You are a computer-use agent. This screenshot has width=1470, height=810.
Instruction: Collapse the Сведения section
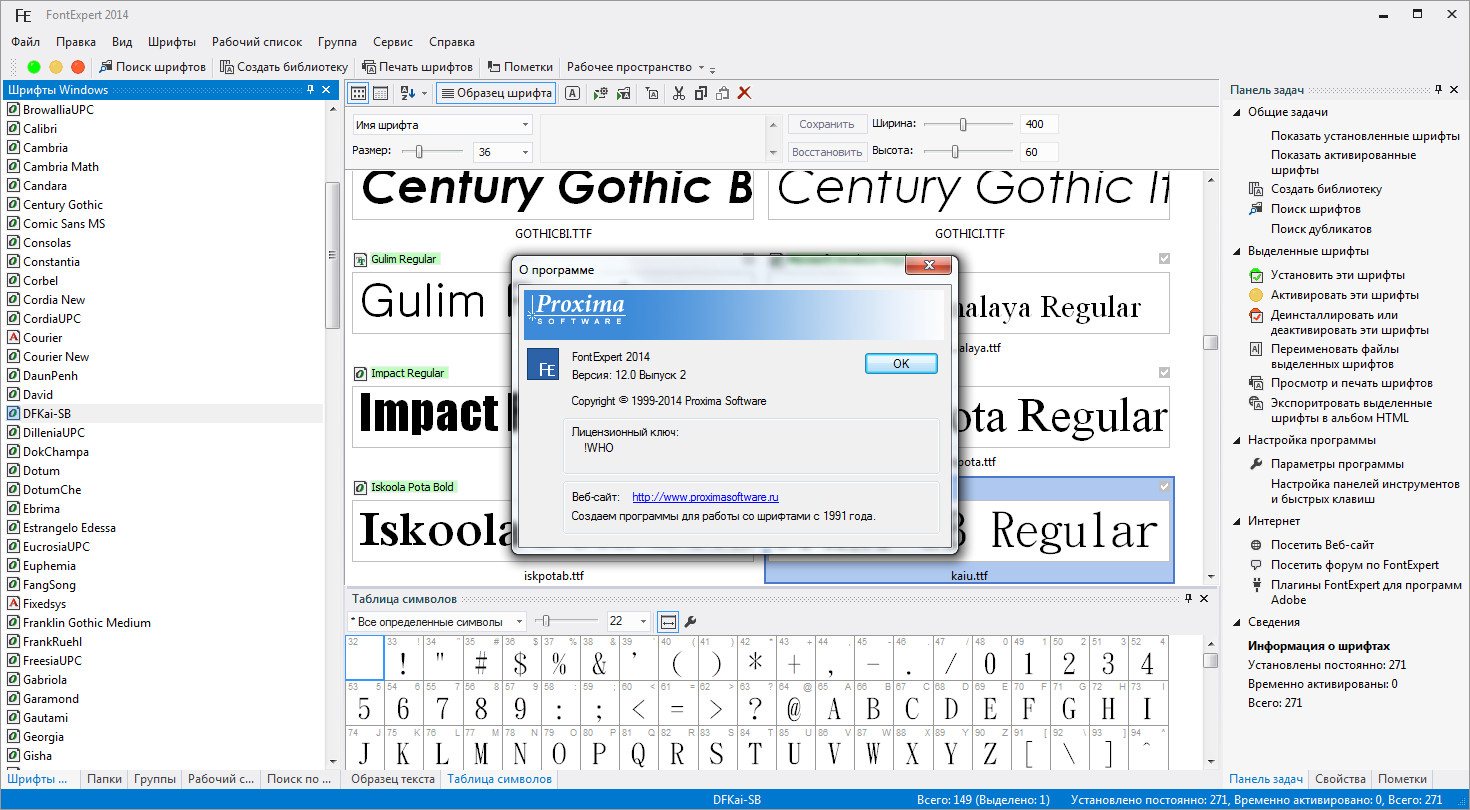pos(1237,622)
